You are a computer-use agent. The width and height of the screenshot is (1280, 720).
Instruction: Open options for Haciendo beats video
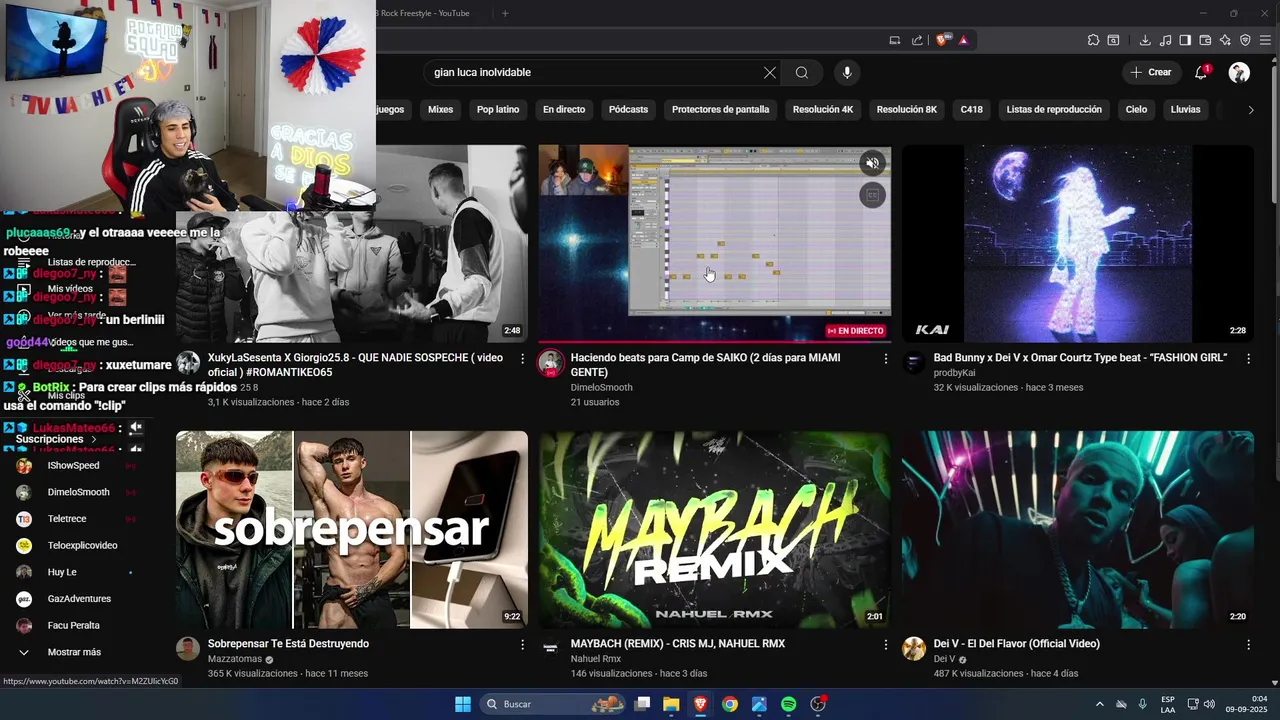pyautogui.click(x=885, y=358)
